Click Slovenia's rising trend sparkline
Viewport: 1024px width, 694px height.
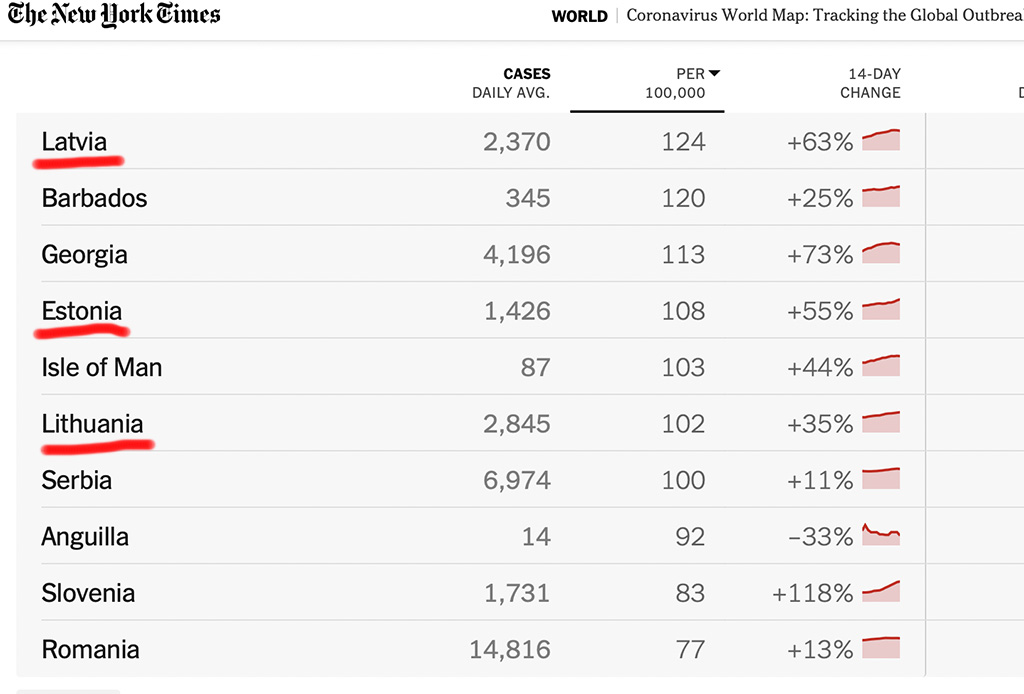(x=881, y=591)
